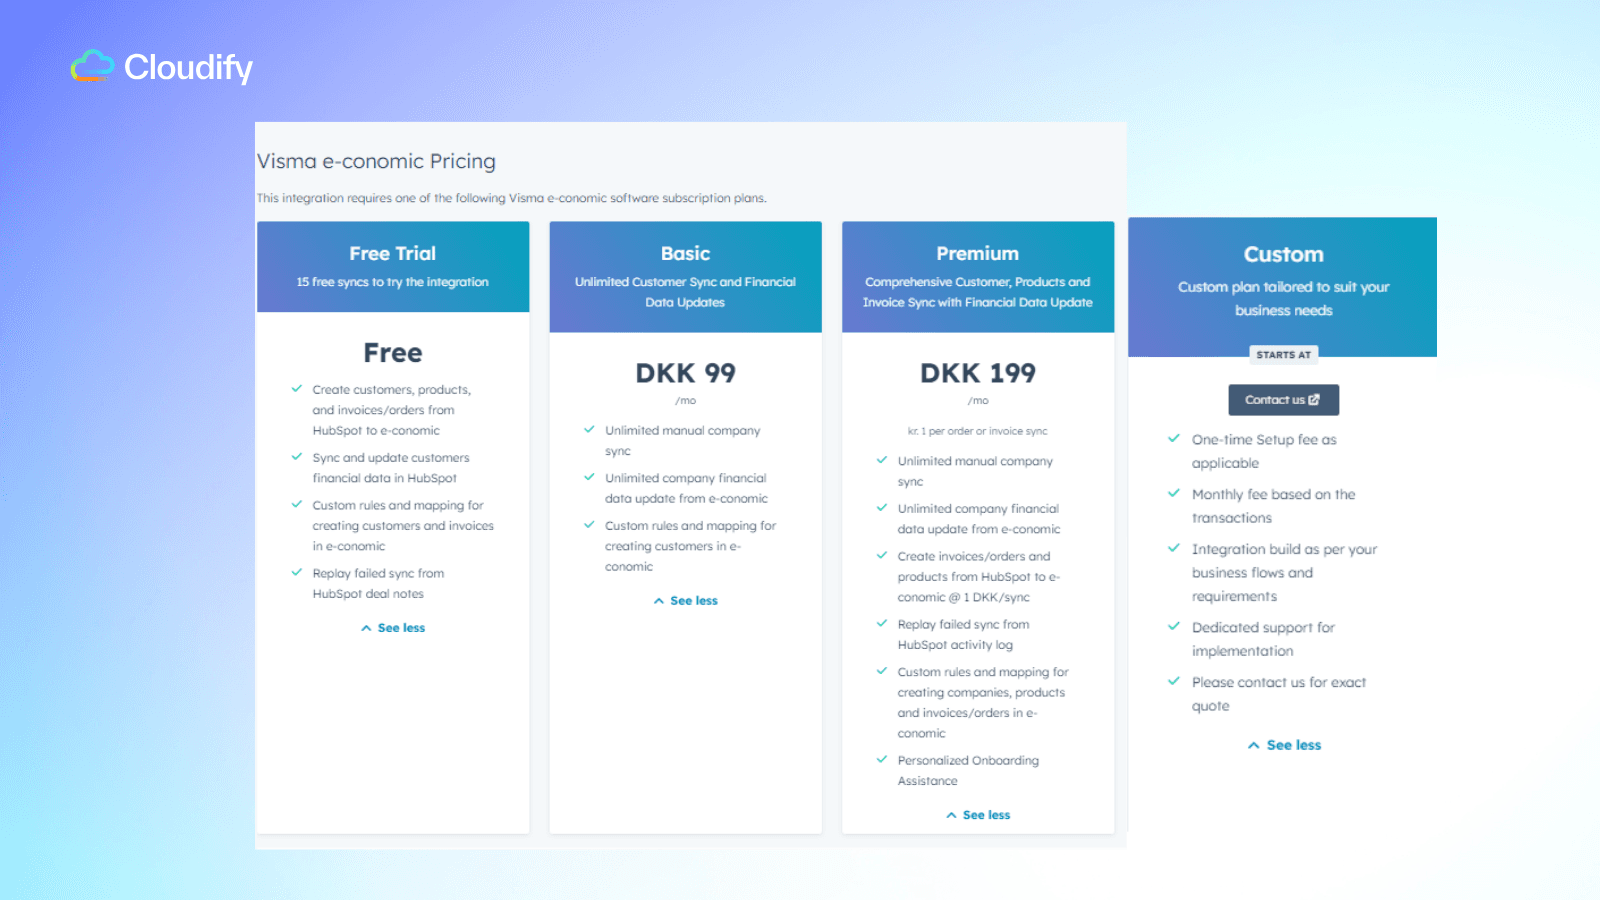Click 'Custom plan tailored to suit your business needs'
1600x900 pixels.
pos(1284,298)
